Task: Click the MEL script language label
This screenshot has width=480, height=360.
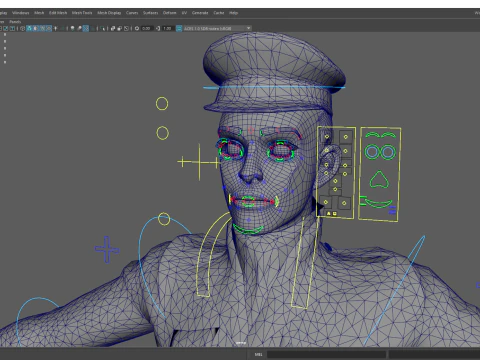Action: [x=258, y=354]
